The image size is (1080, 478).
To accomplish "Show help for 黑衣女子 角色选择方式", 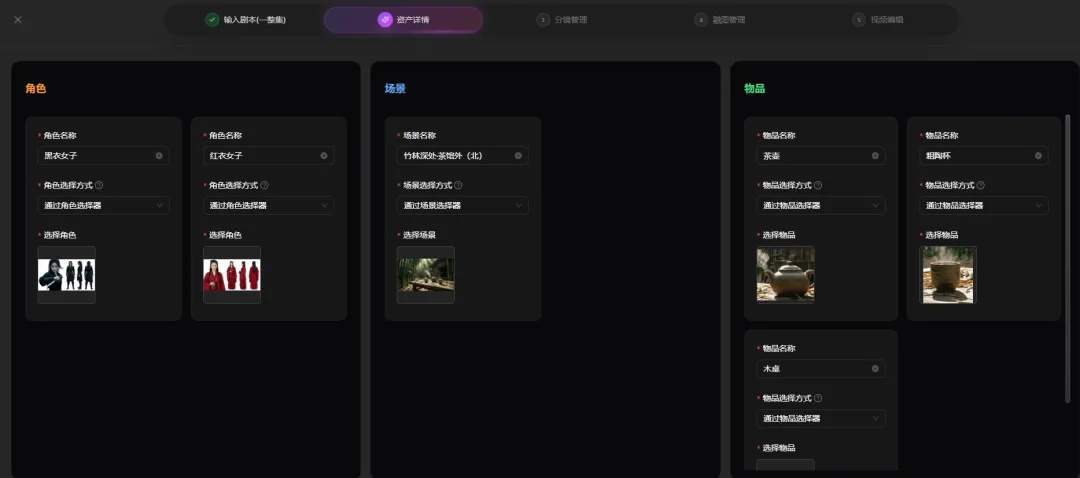I will click(99, 185).
